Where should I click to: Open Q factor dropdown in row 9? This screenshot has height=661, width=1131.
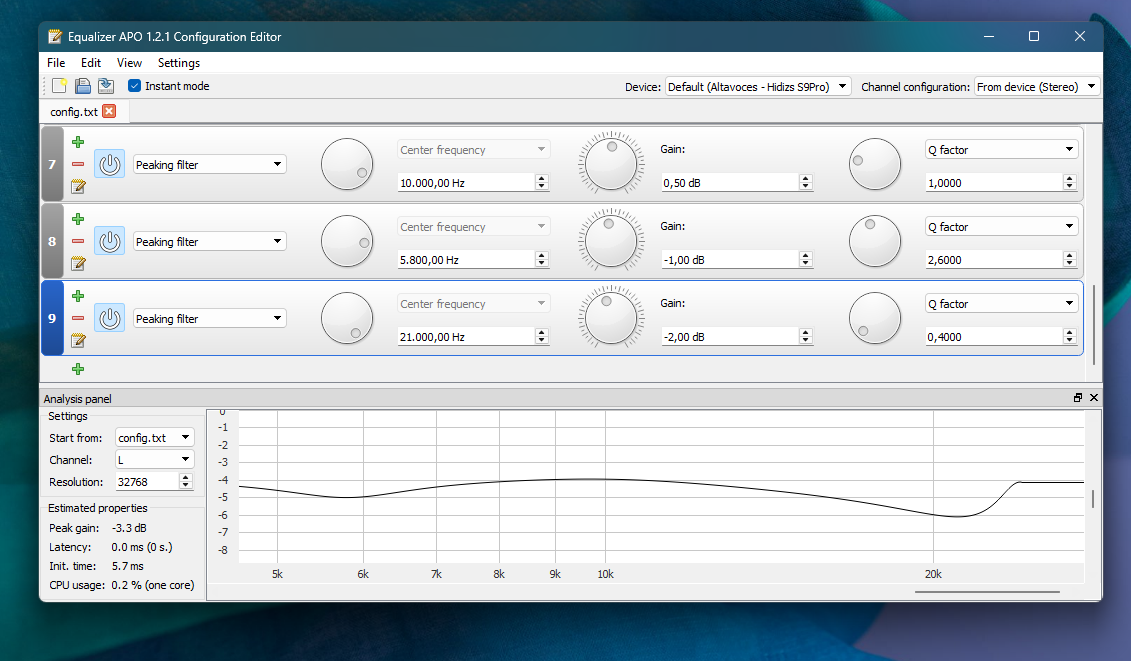(1002, 304)
